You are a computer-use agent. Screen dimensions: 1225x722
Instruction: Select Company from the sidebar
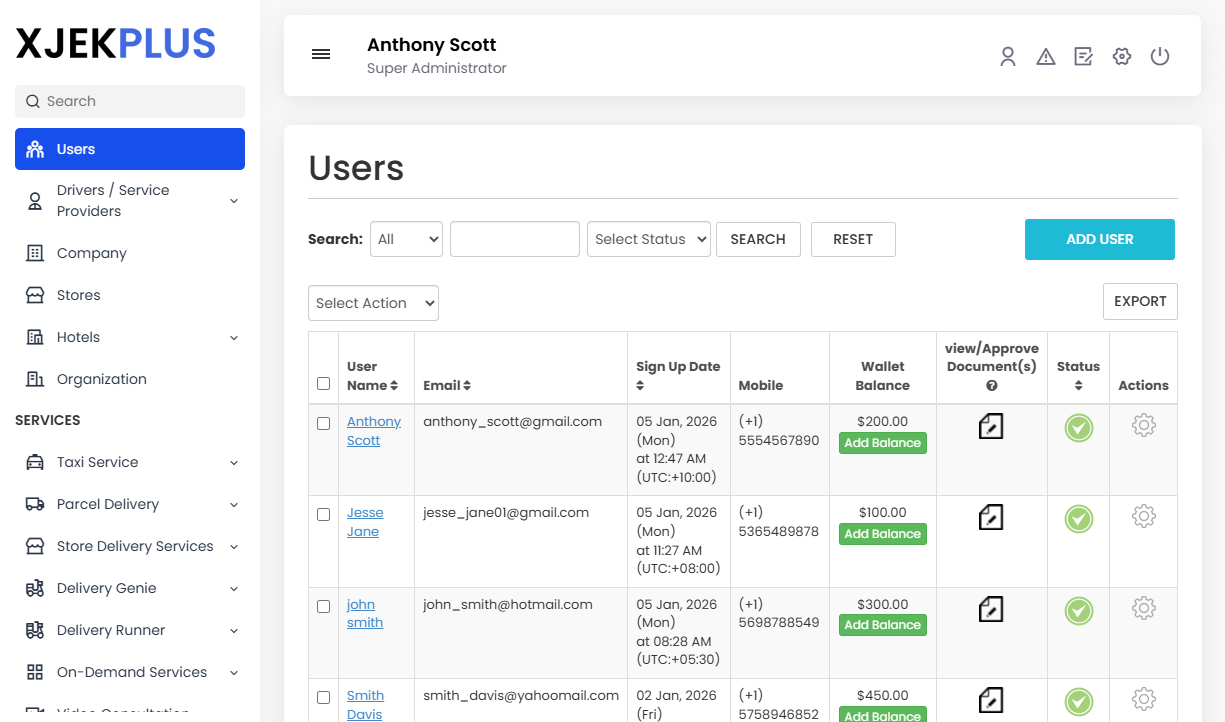pos(130,253)
